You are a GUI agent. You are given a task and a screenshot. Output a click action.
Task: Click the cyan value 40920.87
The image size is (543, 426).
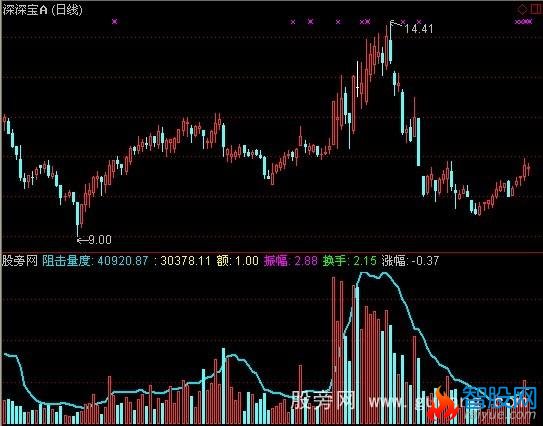coord(123,260)
